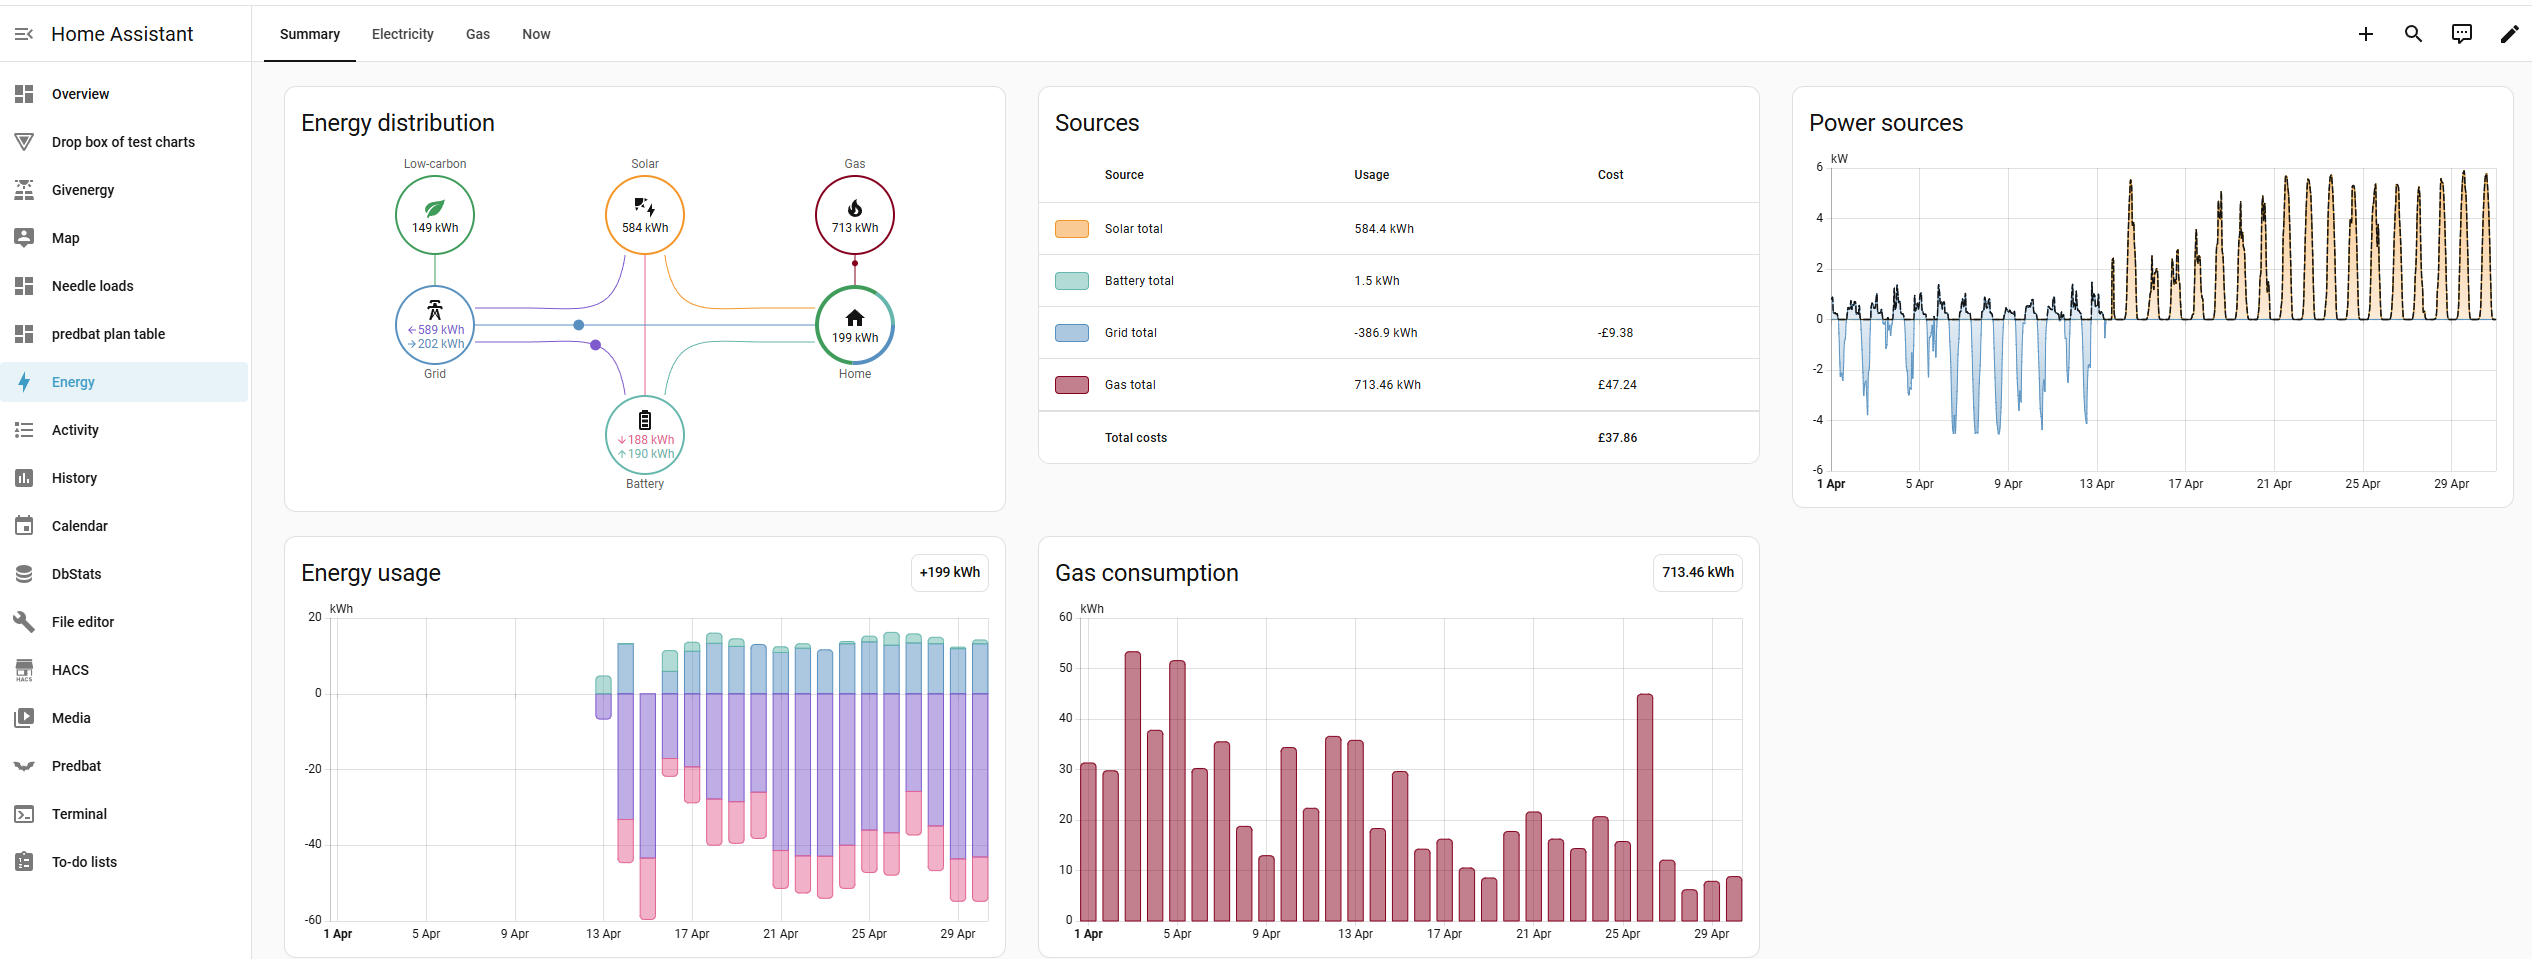The image size is (2532, 959).
Task: Collapse the sidebar with the menu icon
Action: tap(24, 34)
